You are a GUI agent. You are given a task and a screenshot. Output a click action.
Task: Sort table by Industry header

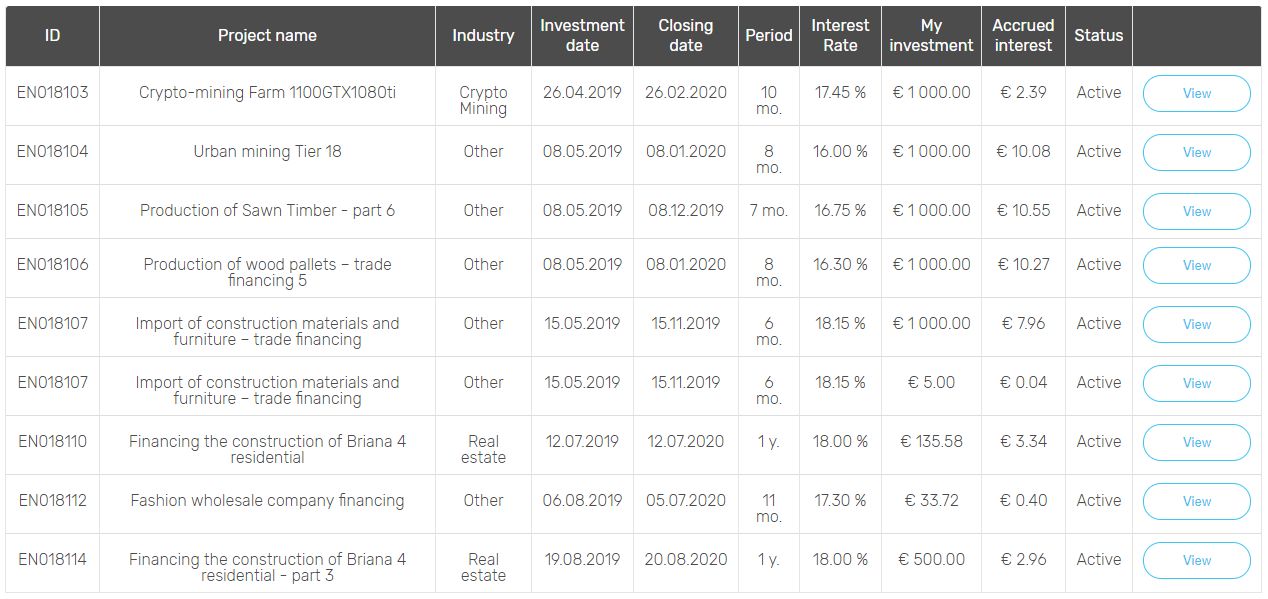pos(483,36)
